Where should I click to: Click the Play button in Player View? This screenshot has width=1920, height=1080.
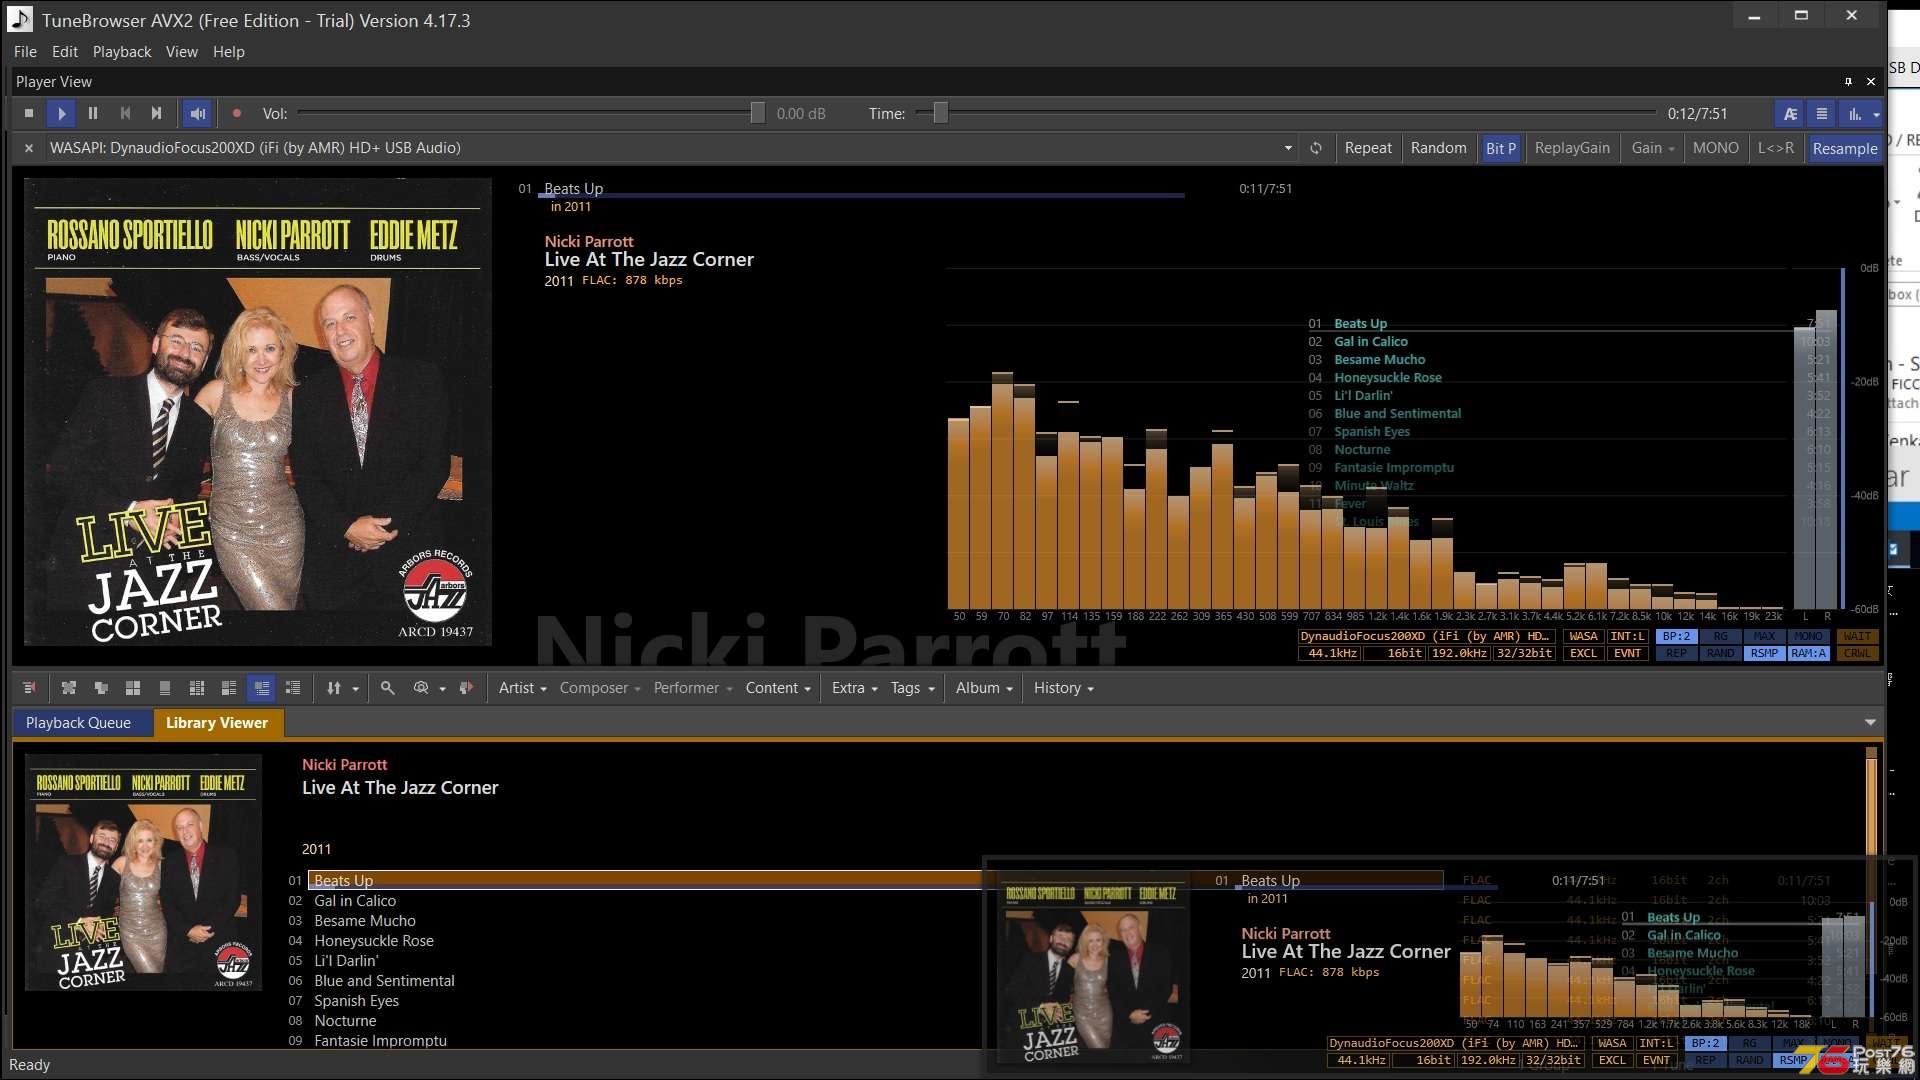(x=61, y=114)
